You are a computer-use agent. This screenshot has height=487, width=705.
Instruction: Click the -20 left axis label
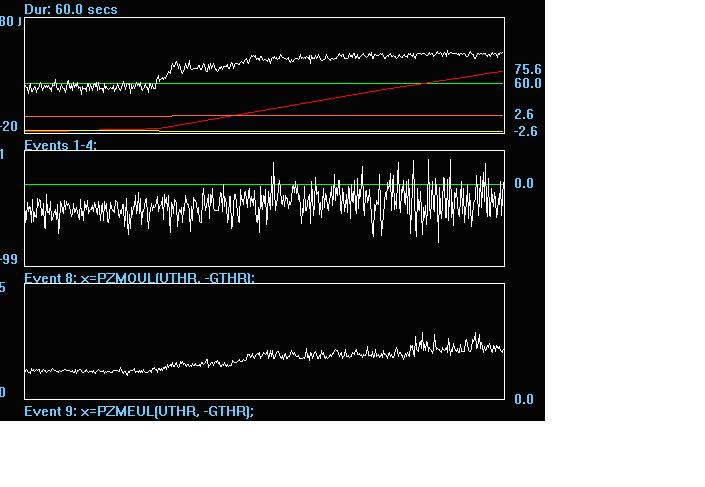click(9, 126)
